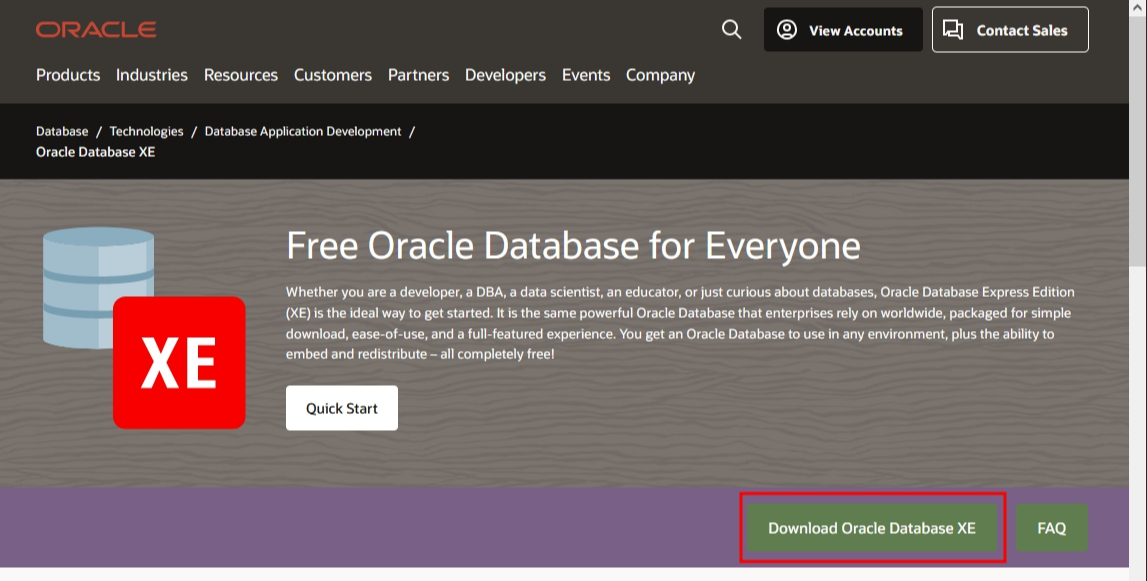
Task: Go to Technologies breadcrumb link
Action: click(146, 131)
